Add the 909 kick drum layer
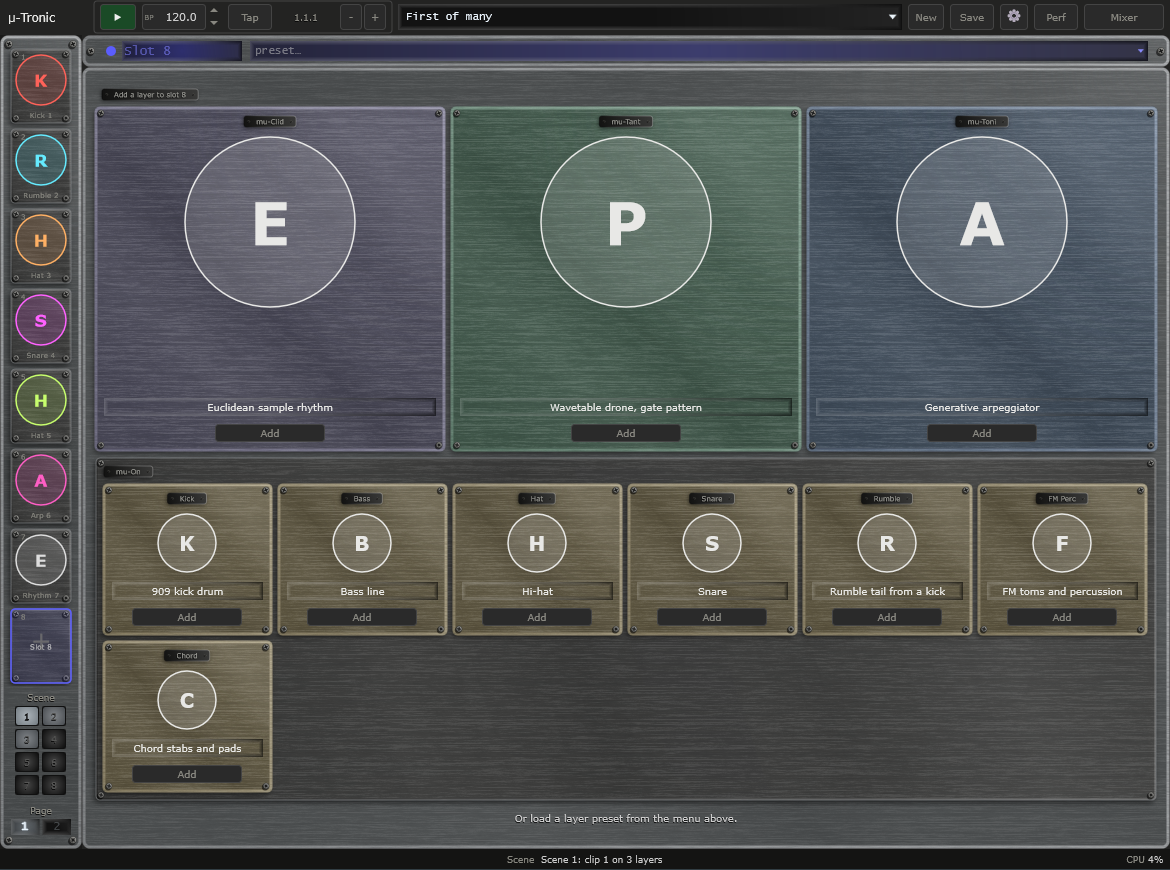The width and height of the screenshot is (1170, 870). tap(187, 617)
